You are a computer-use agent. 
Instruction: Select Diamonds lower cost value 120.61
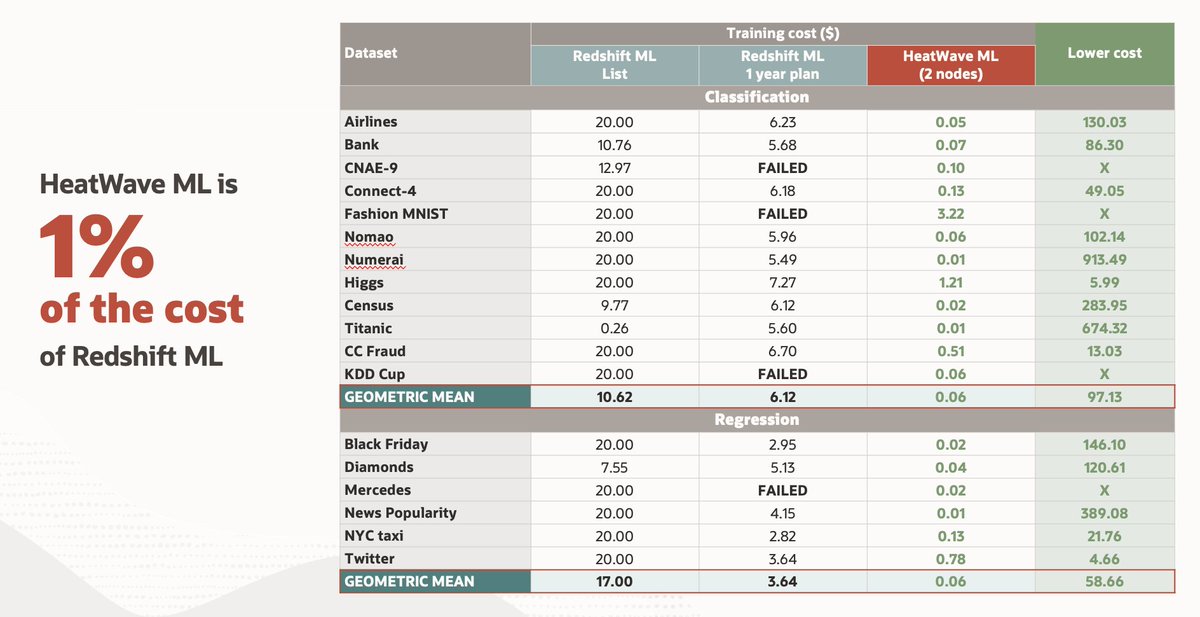point(1104,467)
